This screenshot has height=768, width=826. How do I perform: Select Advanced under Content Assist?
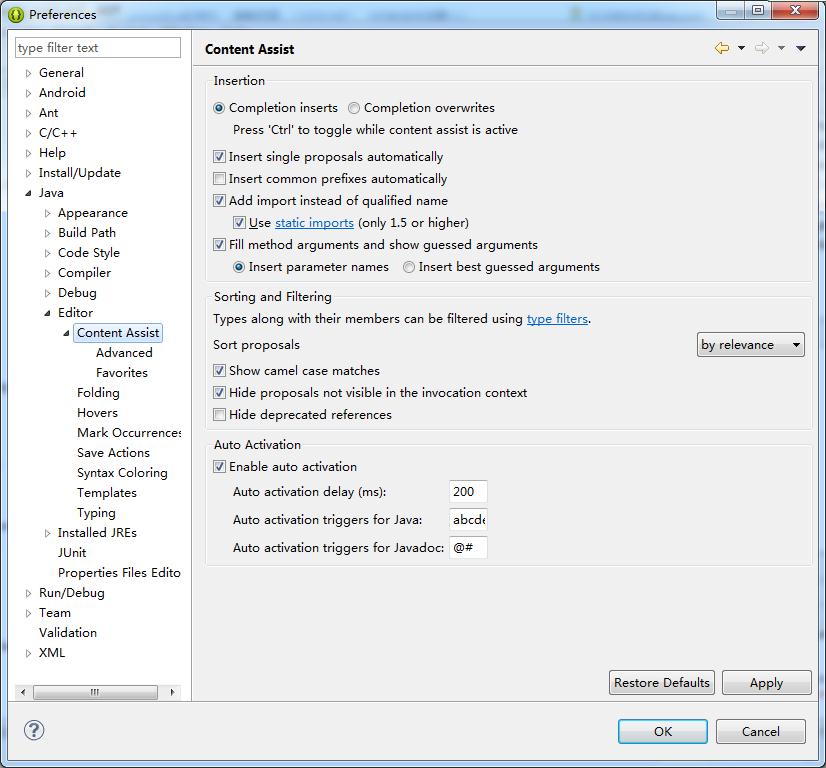tap(124, 353)
